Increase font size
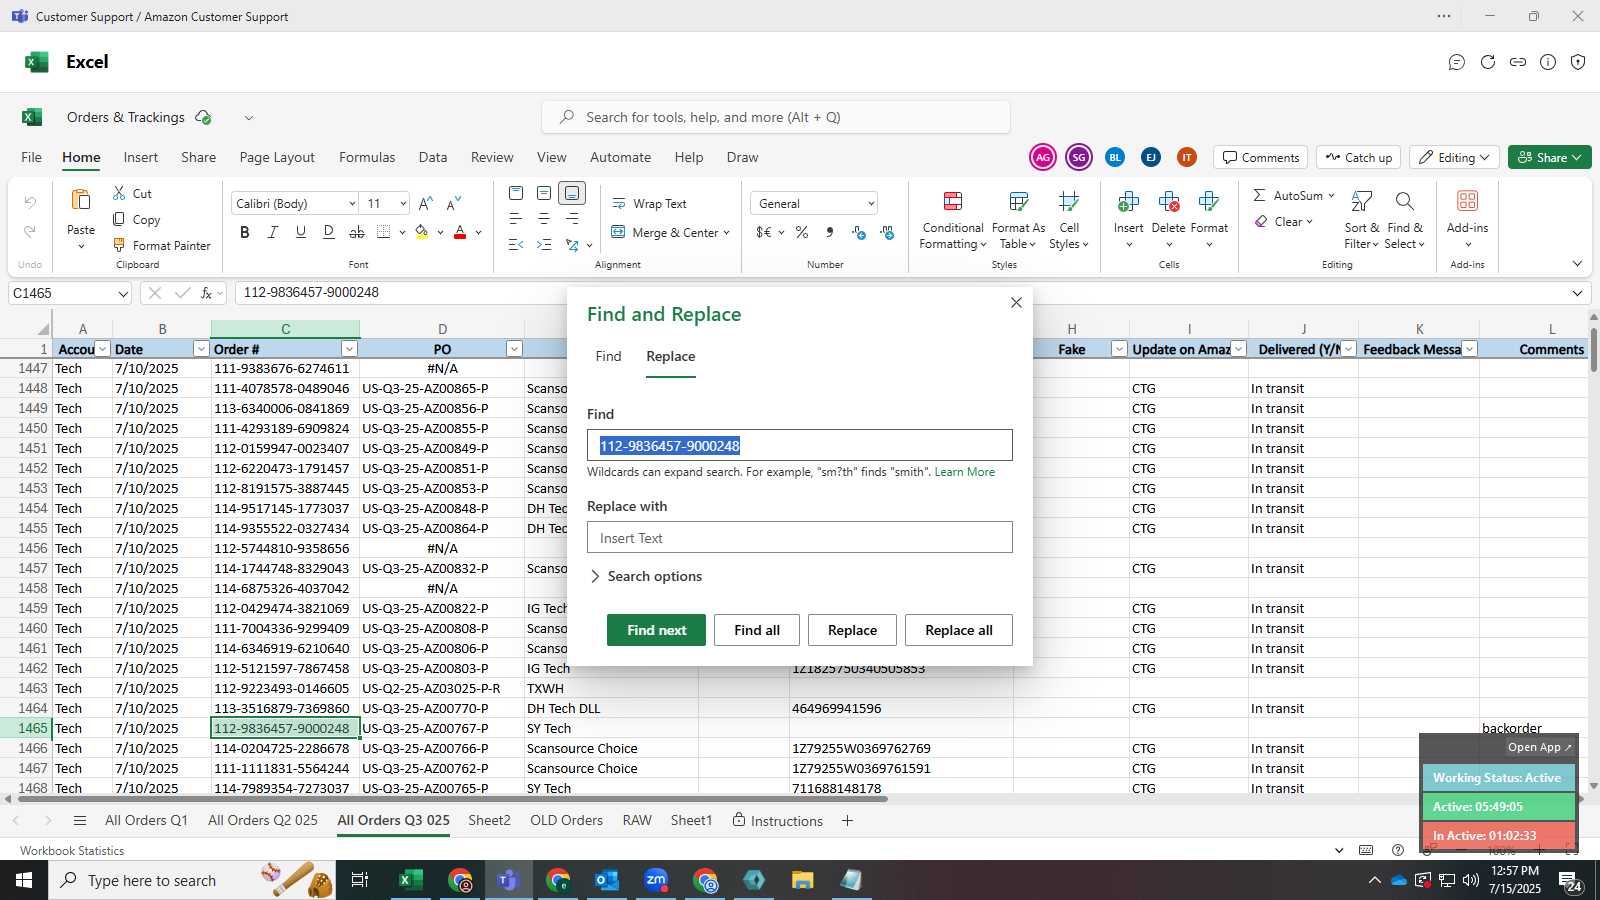This screenshot has height=900, width=1600. pos(426,203)
